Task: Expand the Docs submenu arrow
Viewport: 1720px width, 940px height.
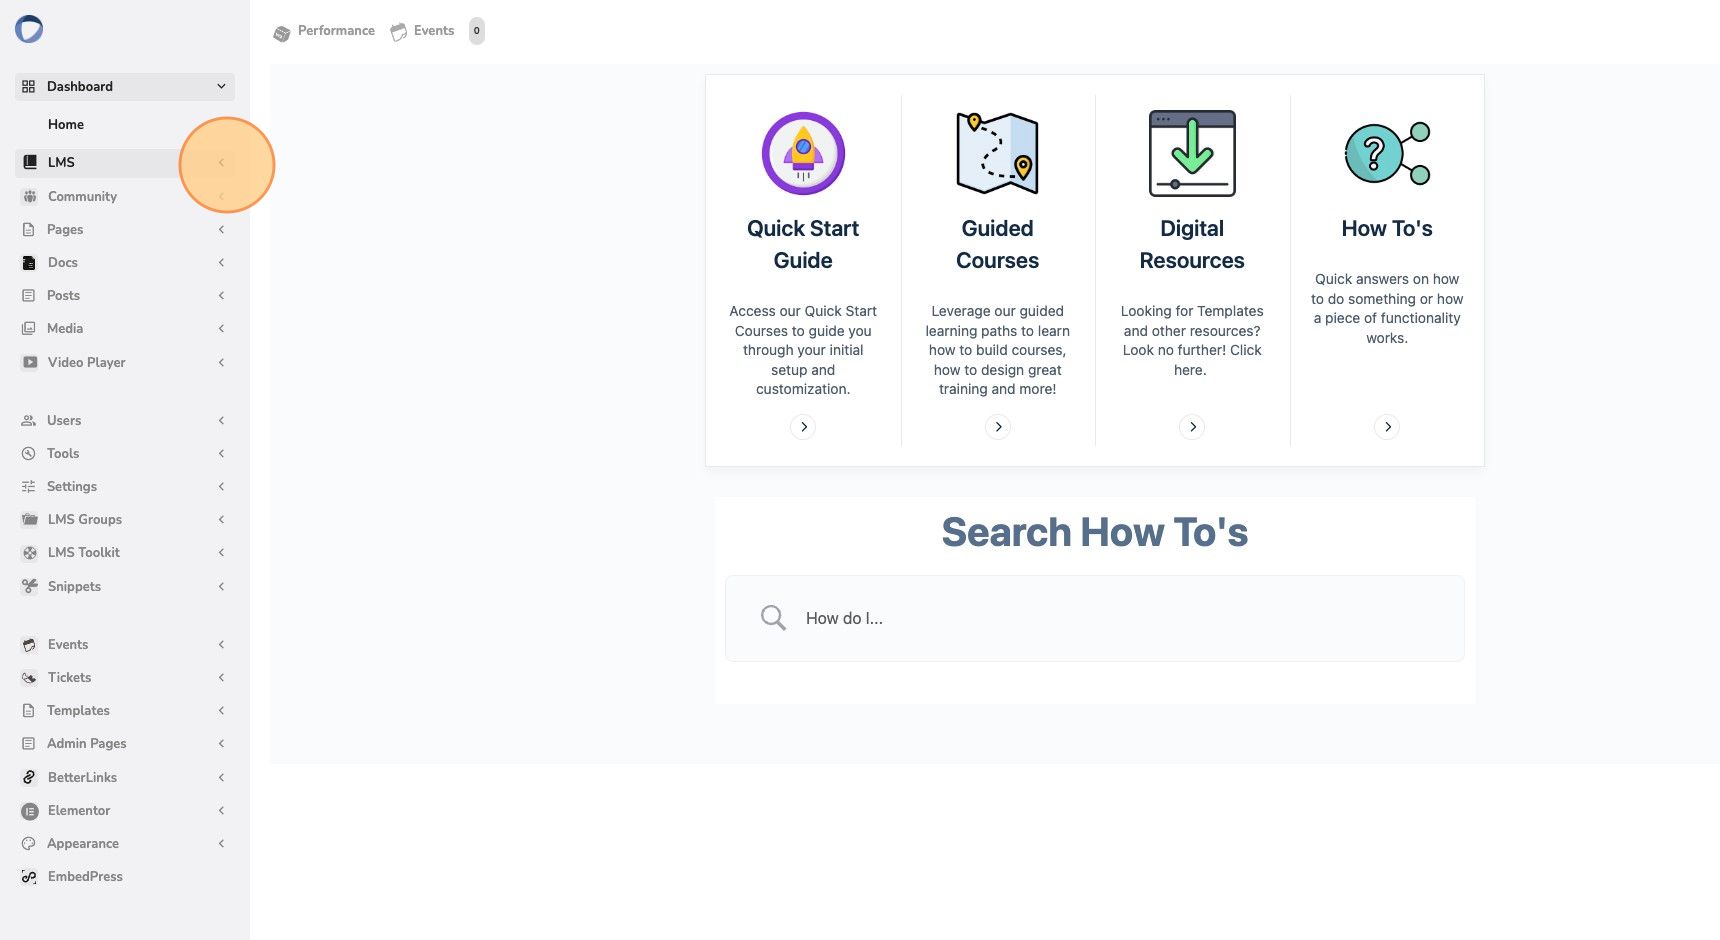Action: pos(221,263)
